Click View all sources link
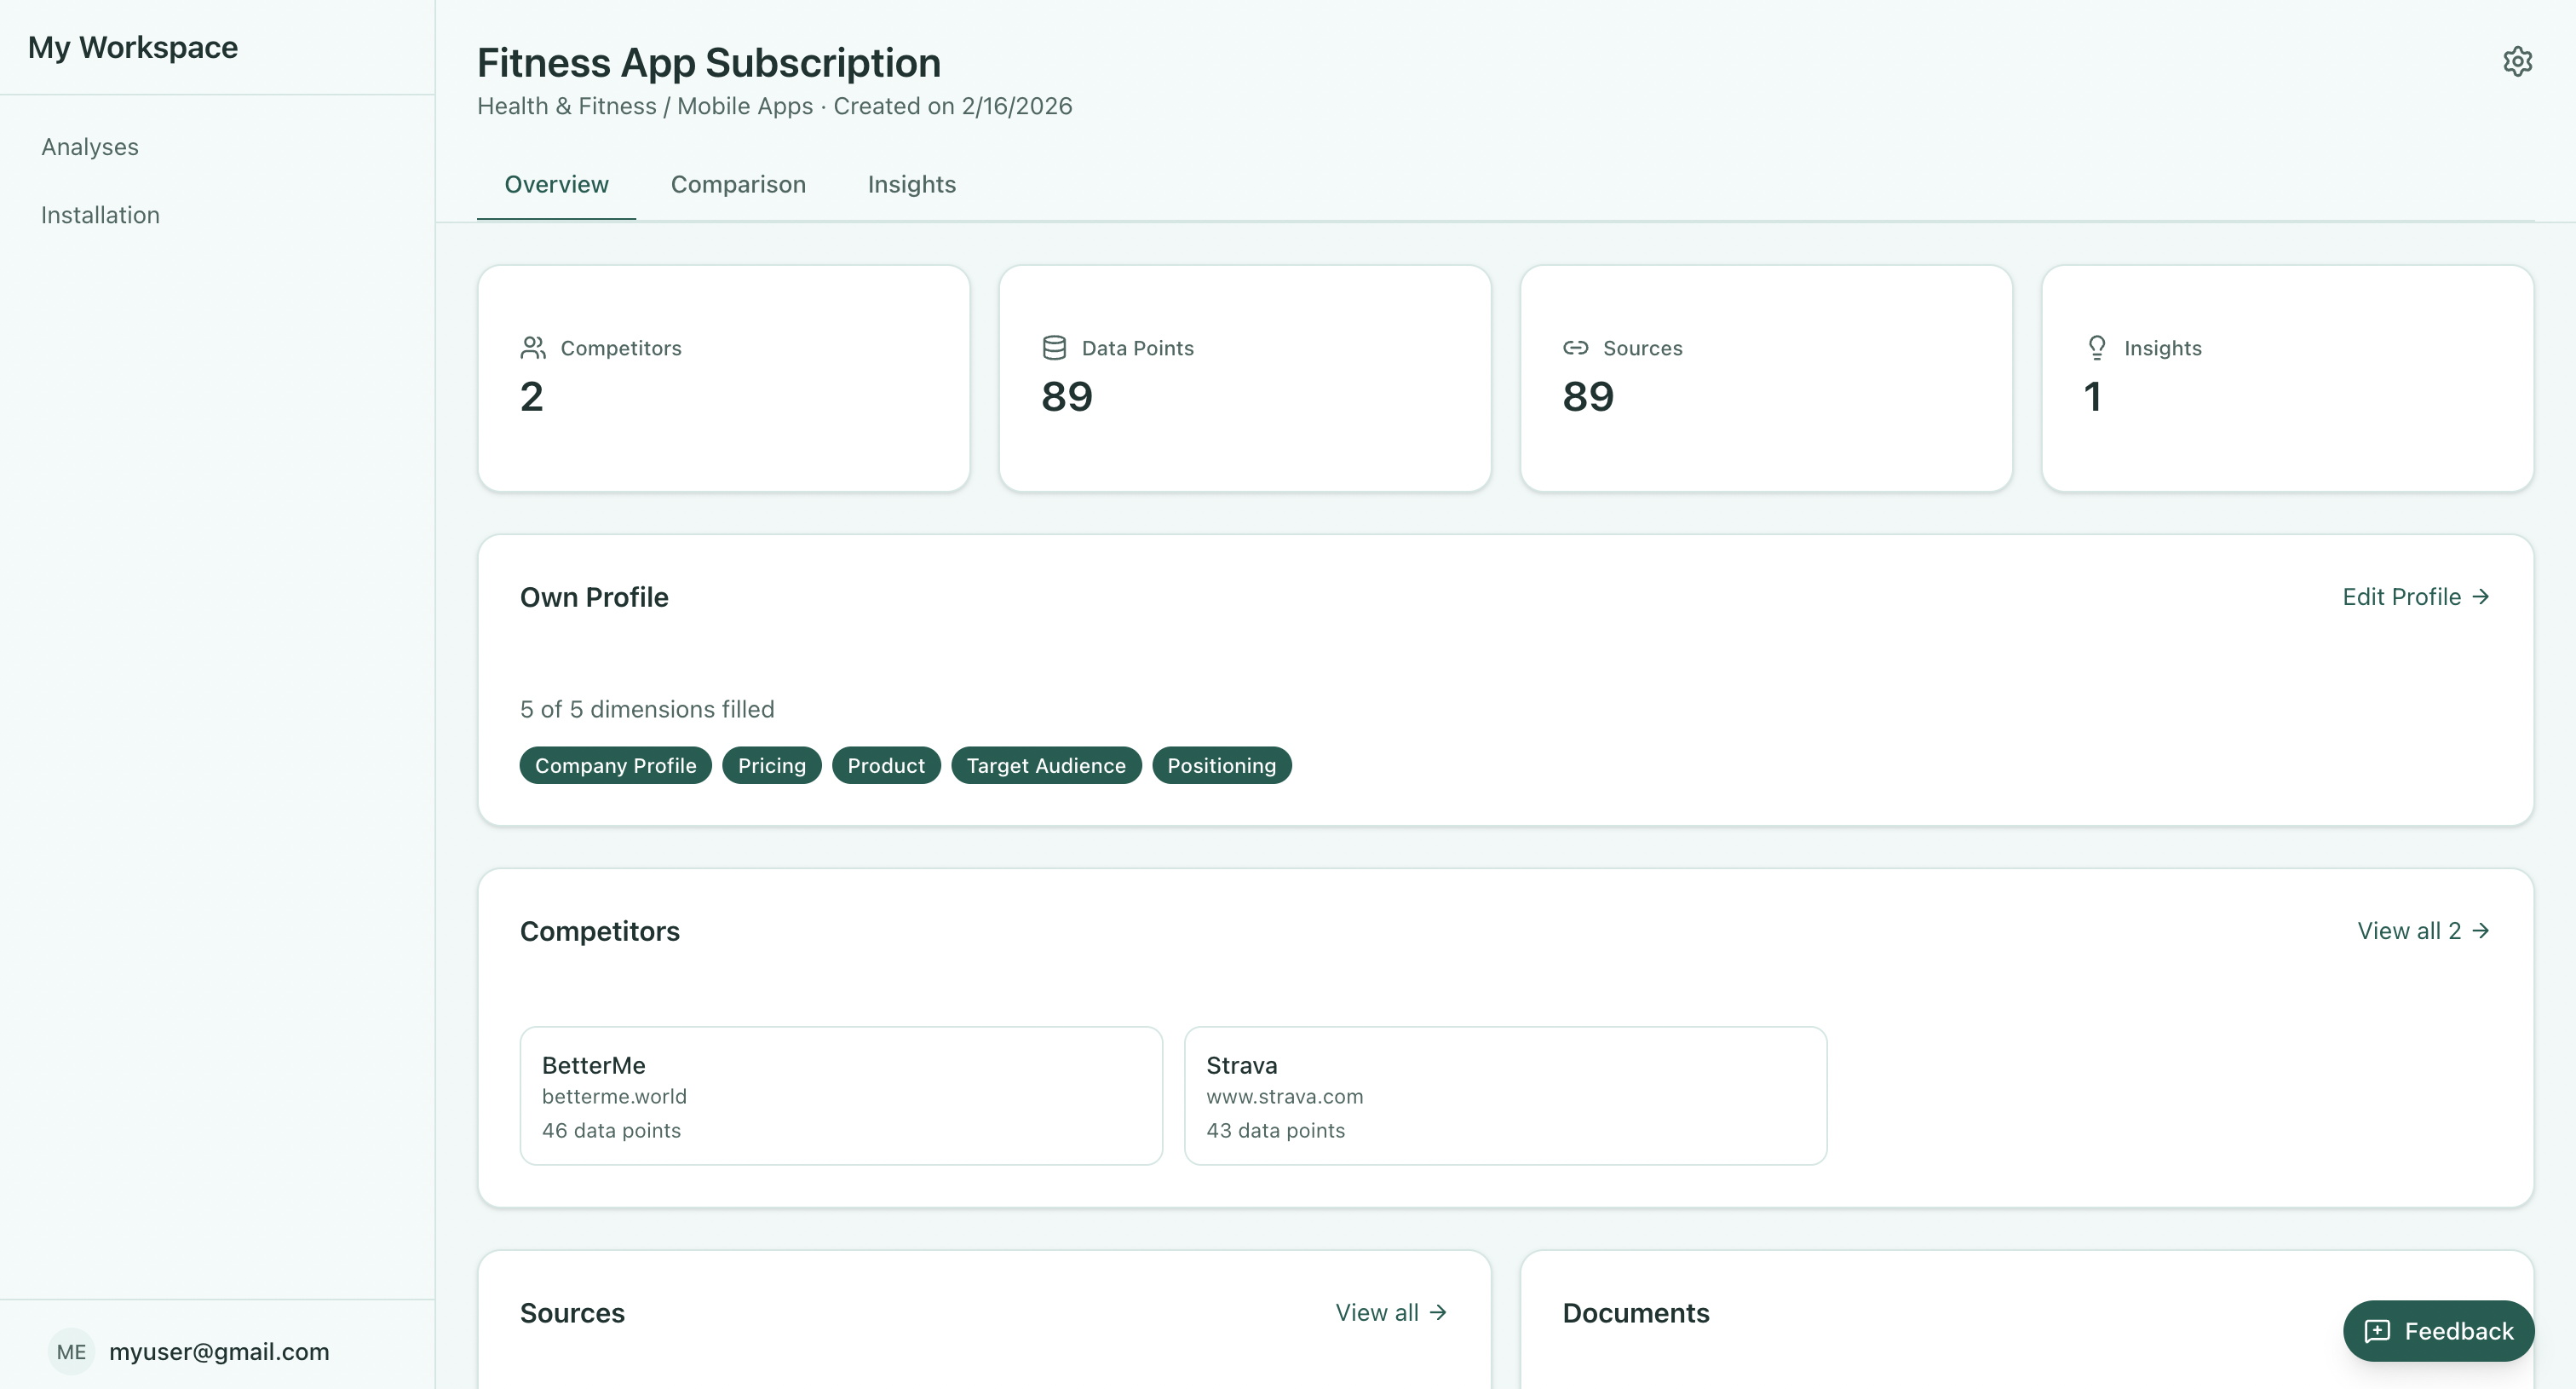 1390,1313
